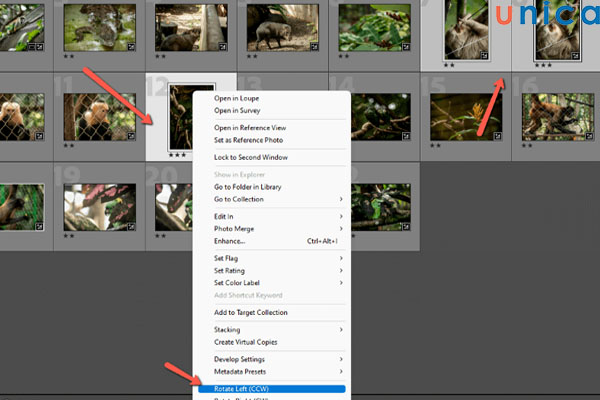Image resolution: width=600 pixels, height=400 pixels.
Task: Click the badge on cell 11 monkey photo
Action: (131, 136)
